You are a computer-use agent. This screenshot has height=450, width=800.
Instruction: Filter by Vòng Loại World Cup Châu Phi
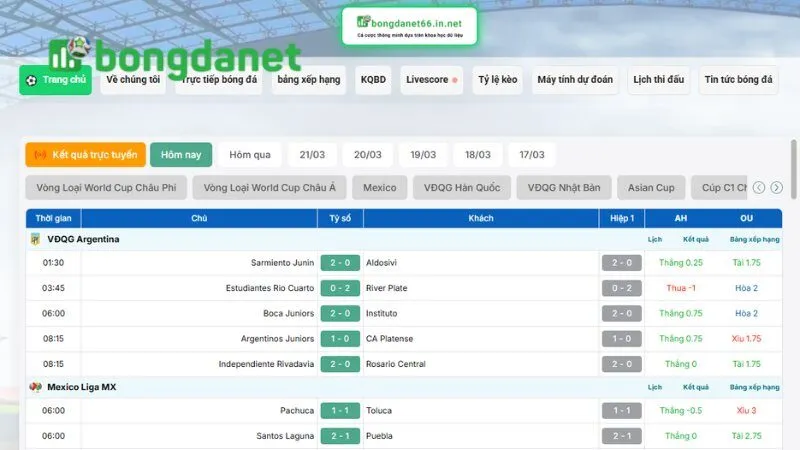click(106, 188)
